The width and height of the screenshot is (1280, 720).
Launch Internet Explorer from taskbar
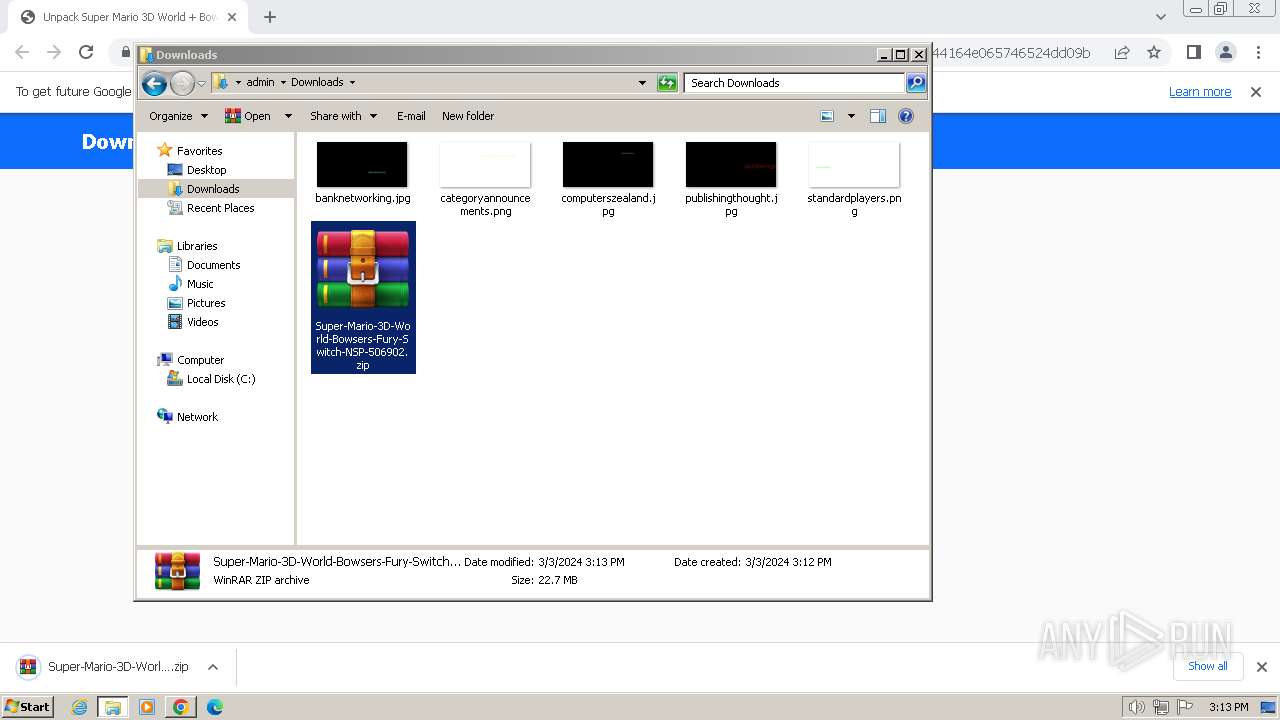coord(80,707)
